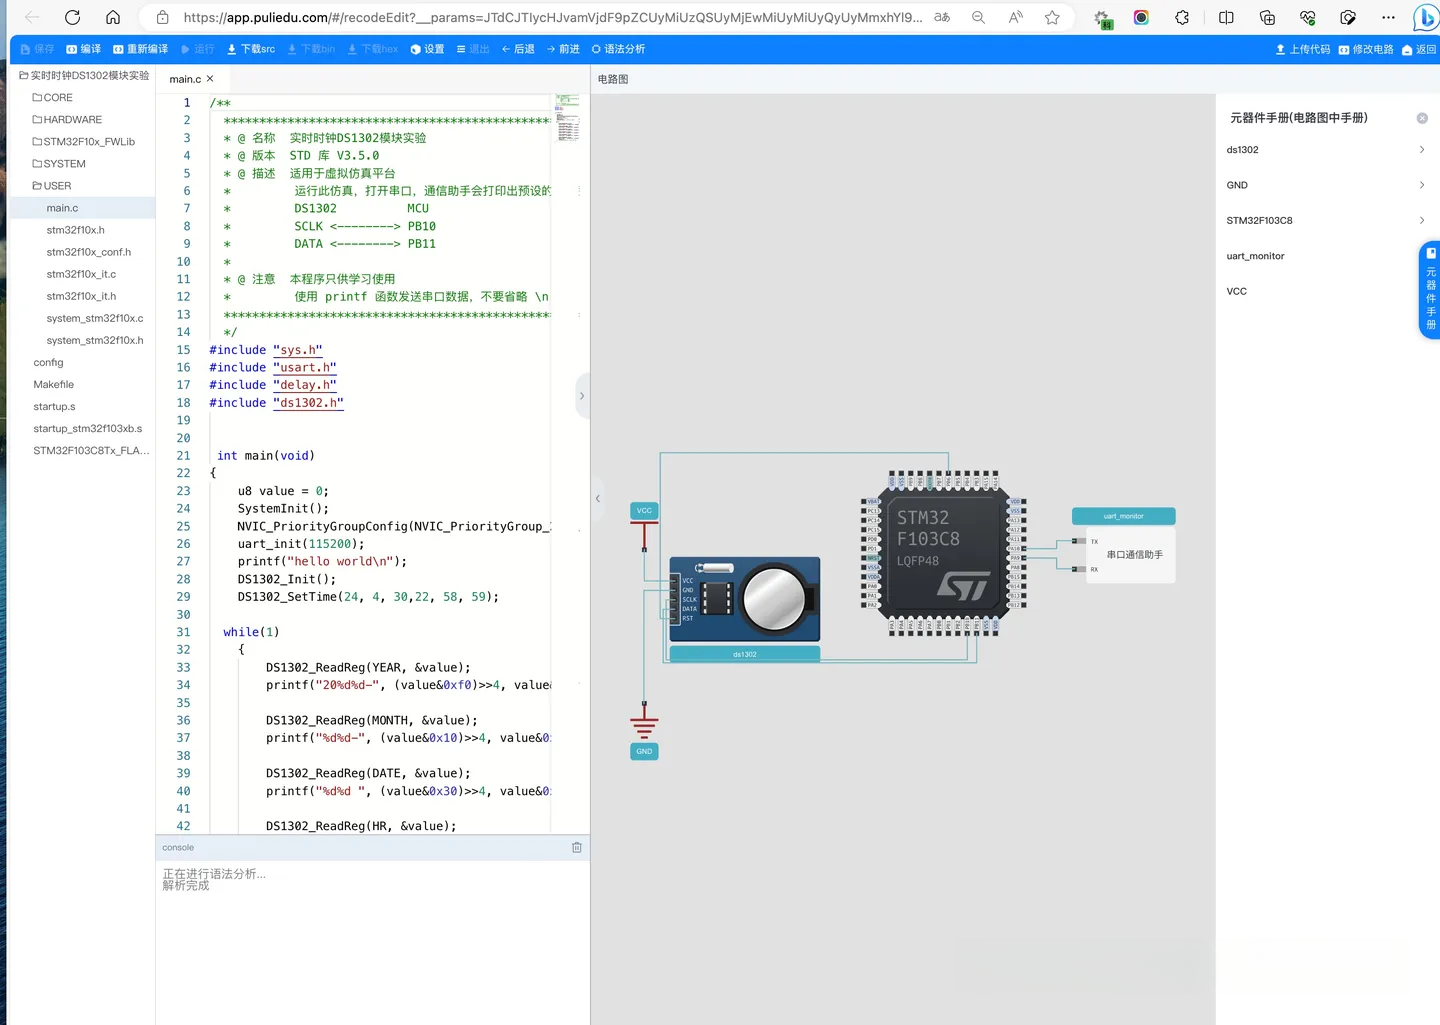Collapse the code editor panel arrow
The image size is (1440, 1025).
[x=582, y=396]
